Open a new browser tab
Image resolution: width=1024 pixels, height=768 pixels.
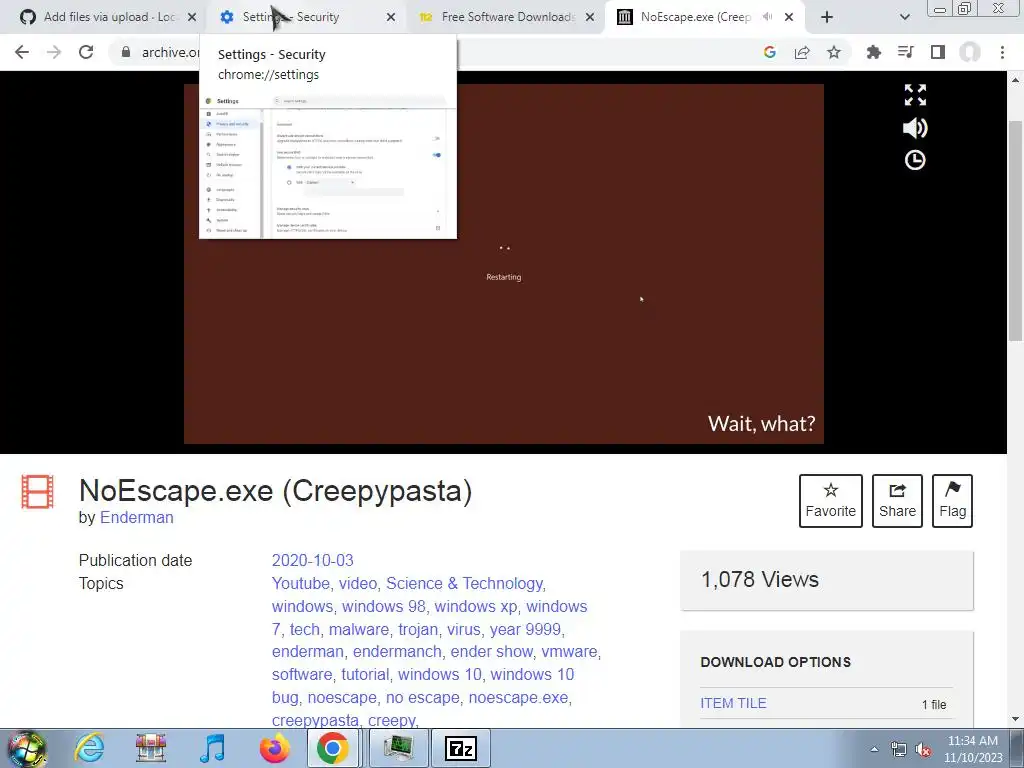[x=827, y=17]
